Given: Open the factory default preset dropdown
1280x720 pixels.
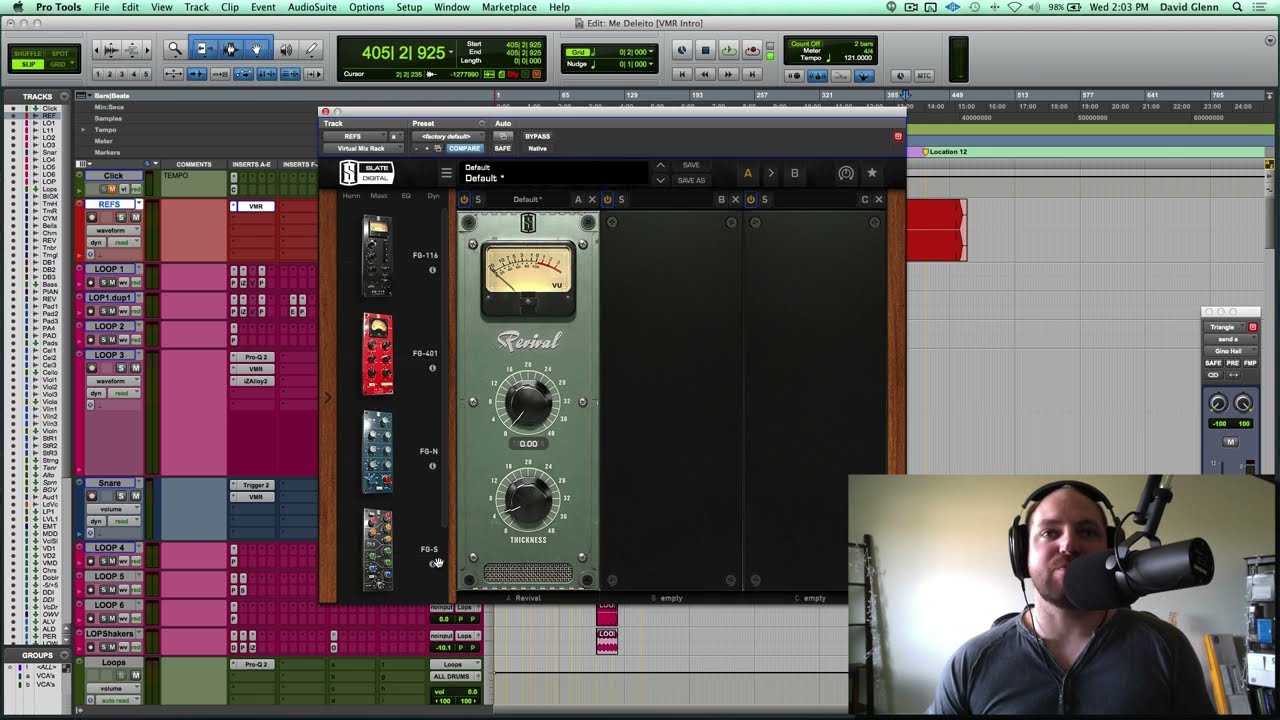Looking at the screenshot, I should tap(447, 136).
